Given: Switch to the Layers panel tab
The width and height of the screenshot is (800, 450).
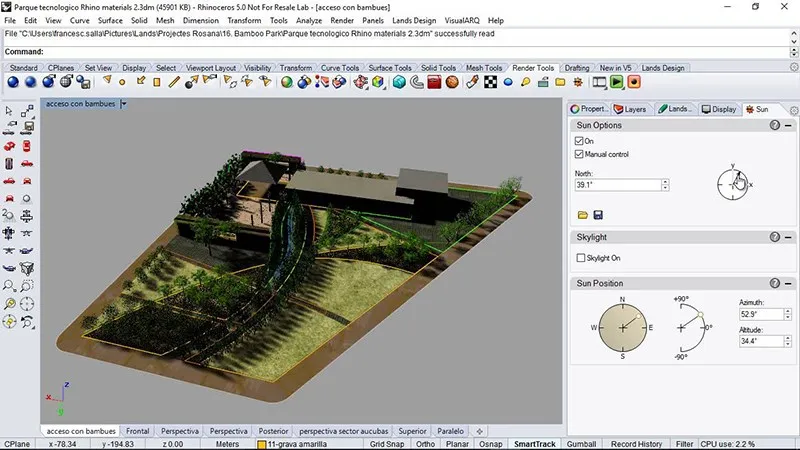Looking at the screenshot, I should coord(630,109).
